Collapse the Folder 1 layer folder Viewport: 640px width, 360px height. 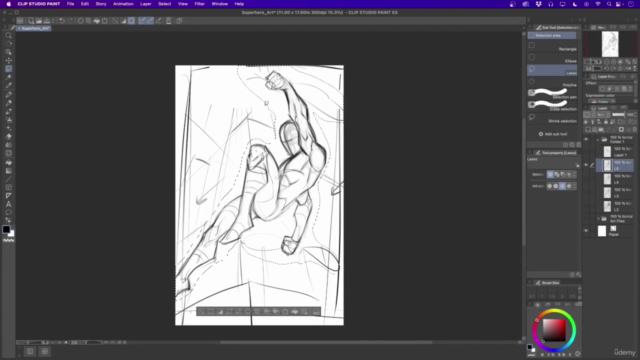pyautogui.click(x=598, y=139)
